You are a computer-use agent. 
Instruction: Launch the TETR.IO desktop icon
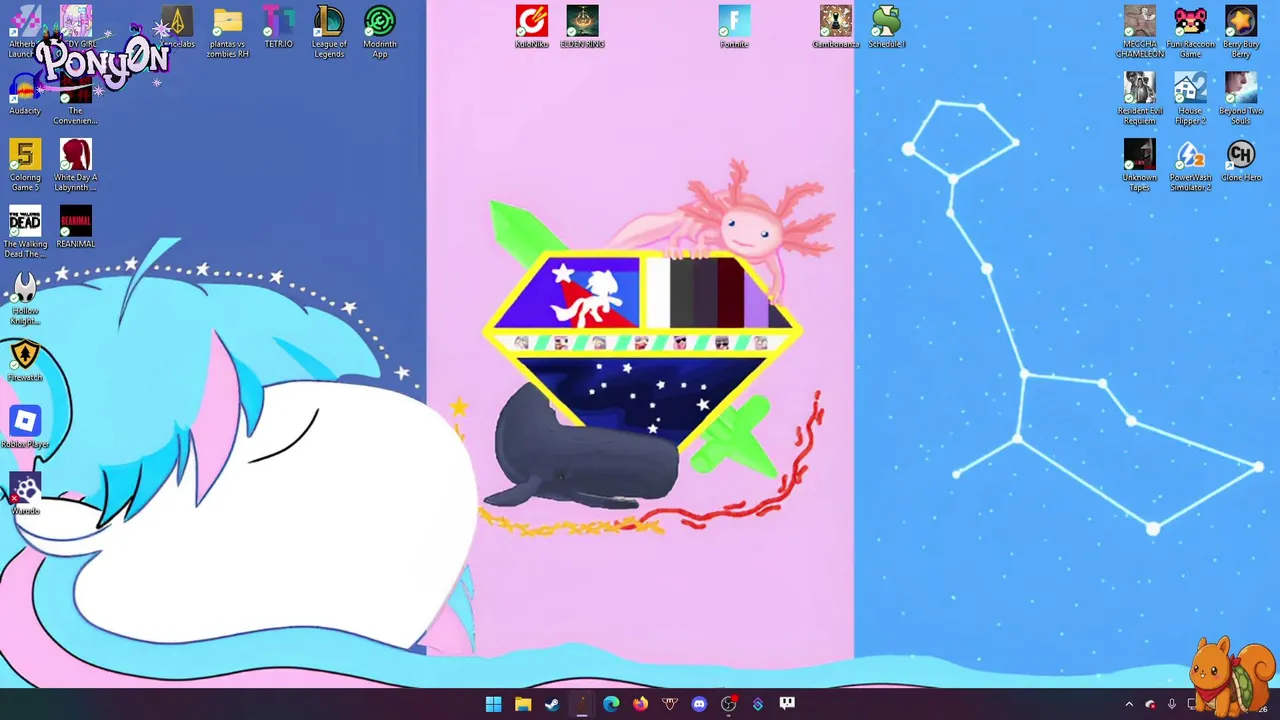pyautogui.click(x=279, y=27)
